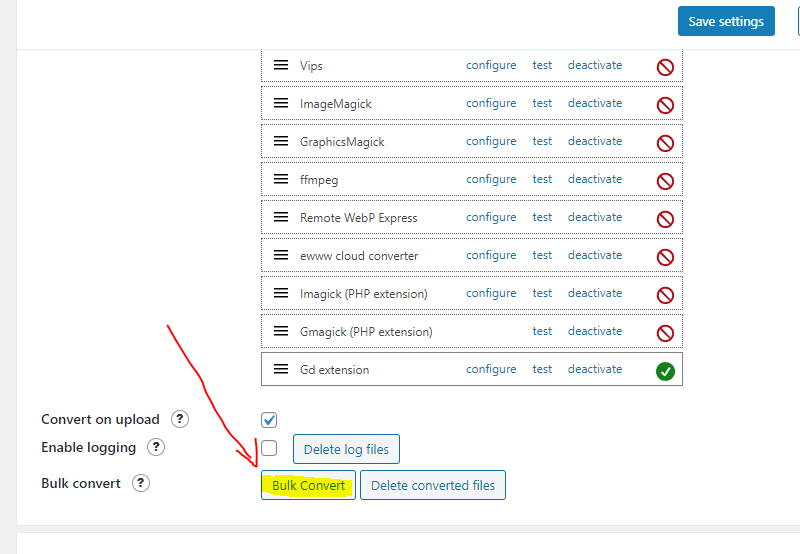Enable the logging checkbox
This screenshot has width=800, height=554.
269,448
